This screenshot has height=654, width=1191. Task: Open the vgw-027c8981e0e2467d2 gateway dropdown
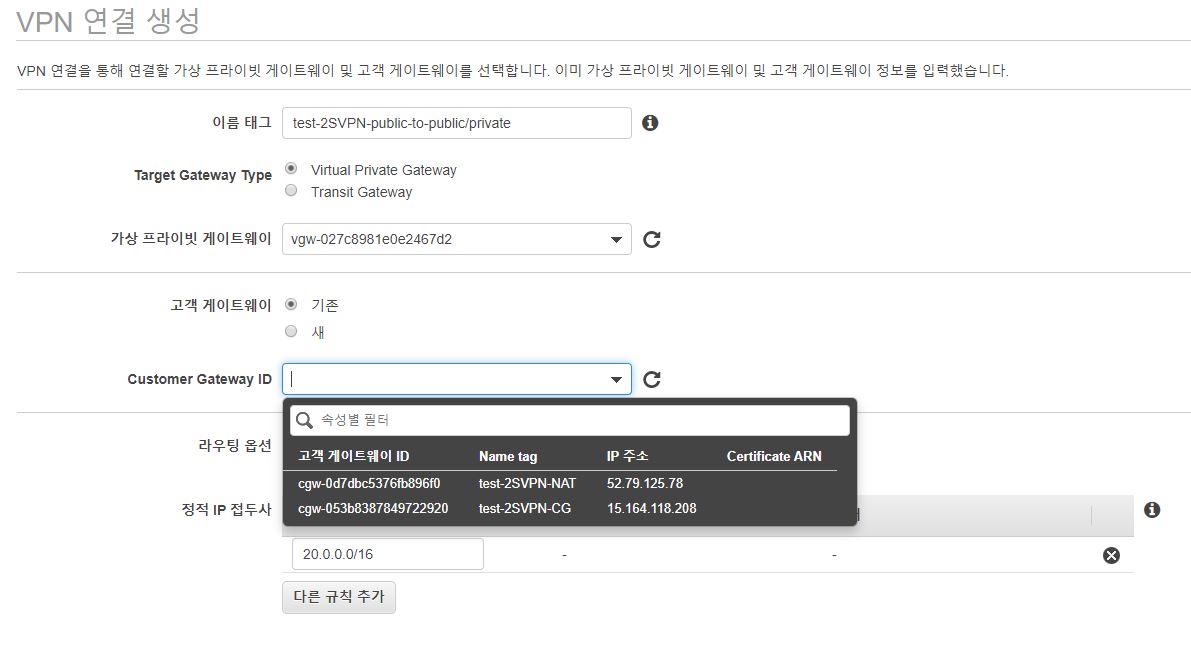tap(456, 239)
